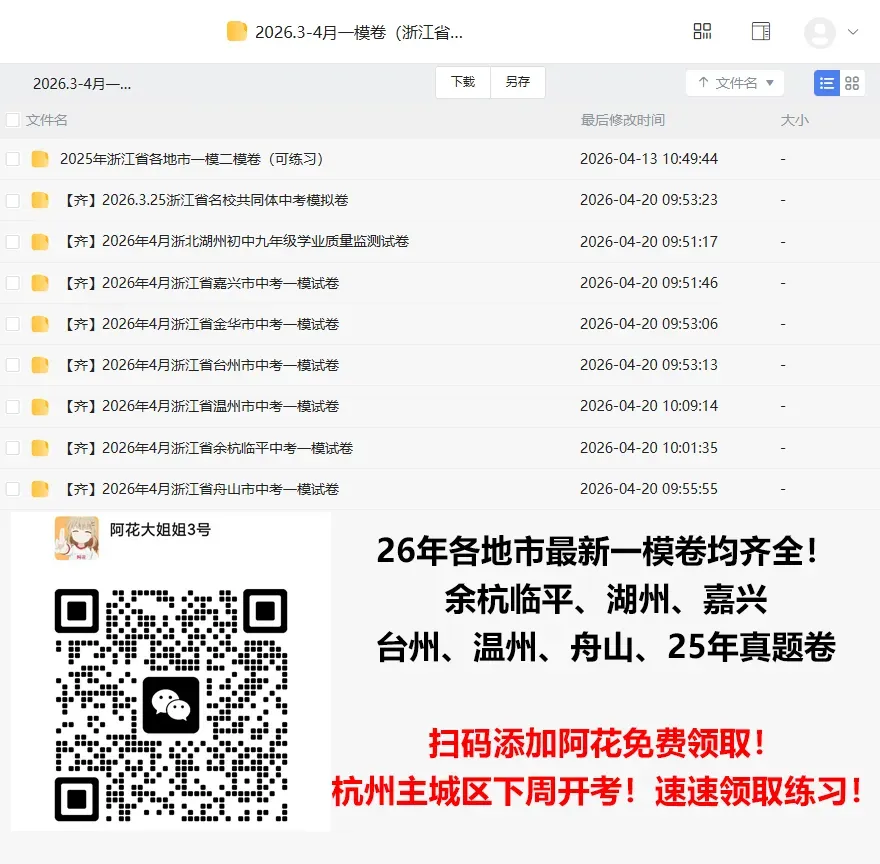Image resolution: width=880 pixels, height=864 pixels.
Task: Click the yellow folder icon in title
Action: (x=237, y=31)
